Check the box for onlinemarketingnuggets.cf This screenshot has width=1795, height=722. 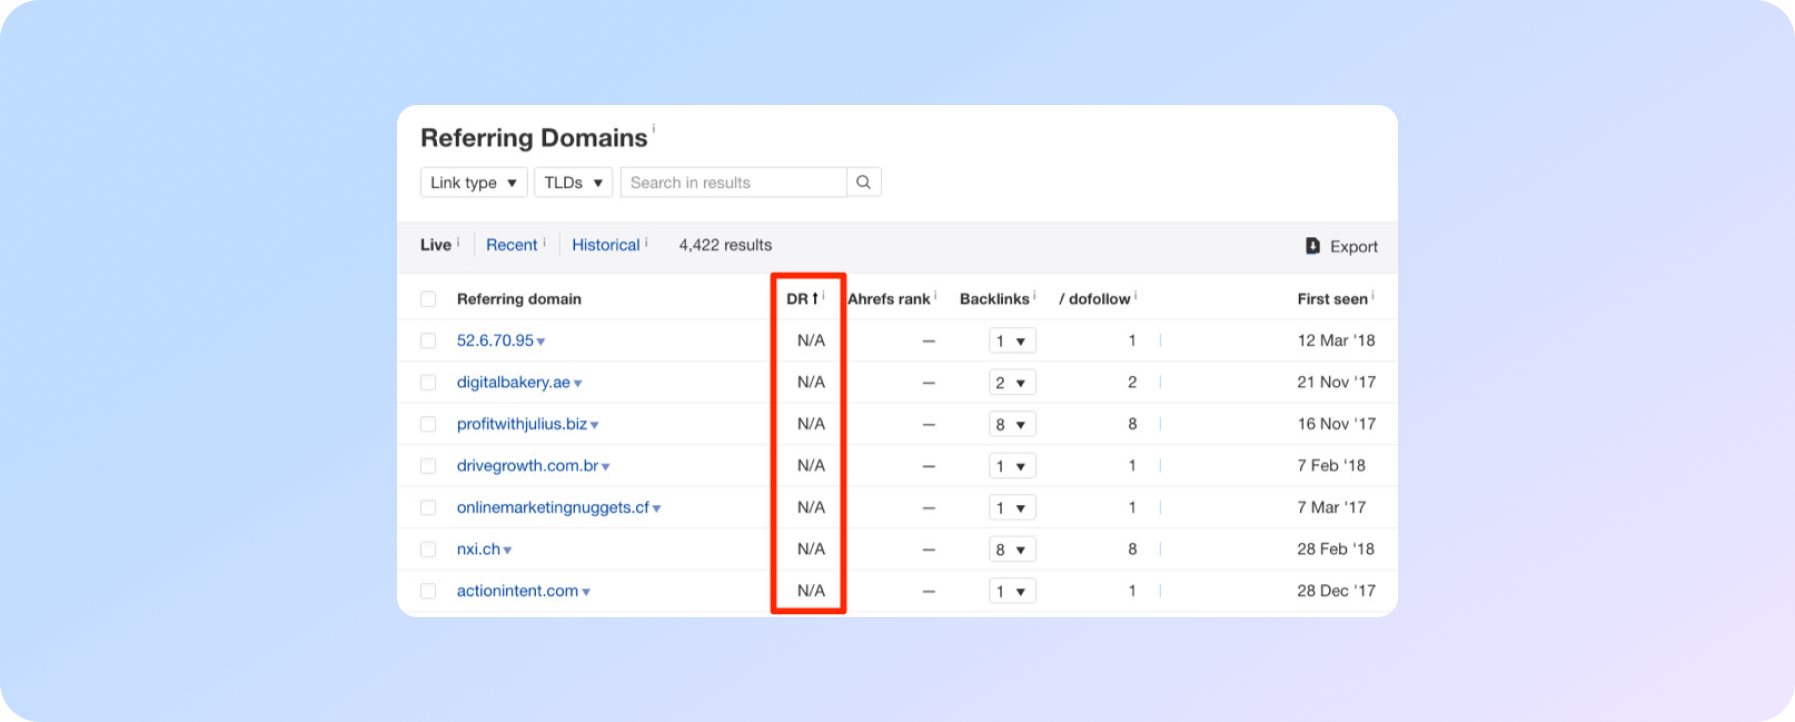click(x=428, y=508)
